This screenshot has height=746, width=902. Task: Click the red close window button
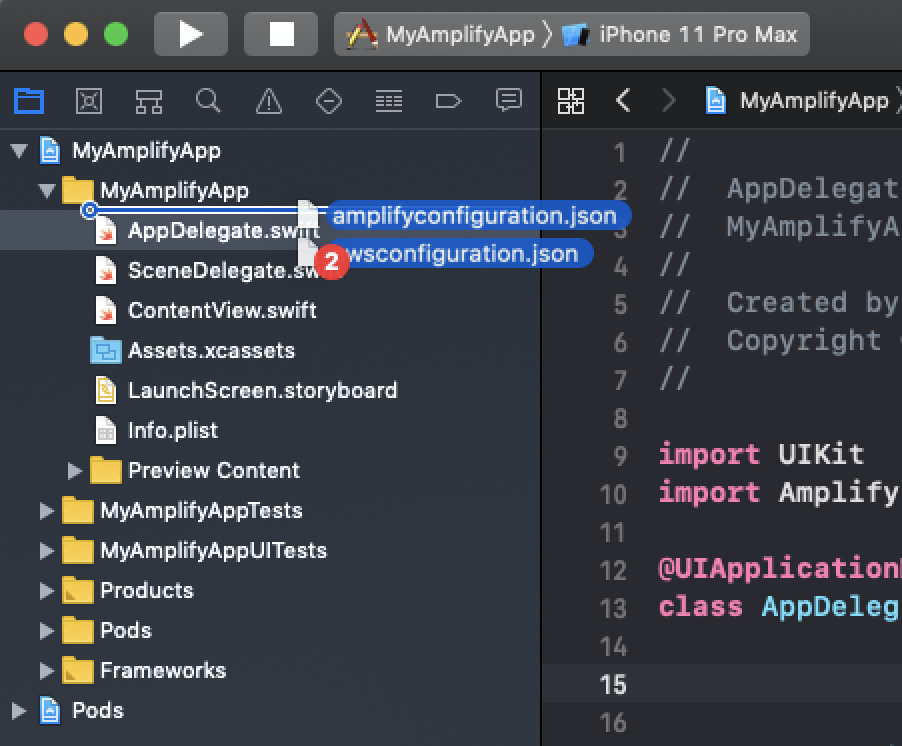36,34
